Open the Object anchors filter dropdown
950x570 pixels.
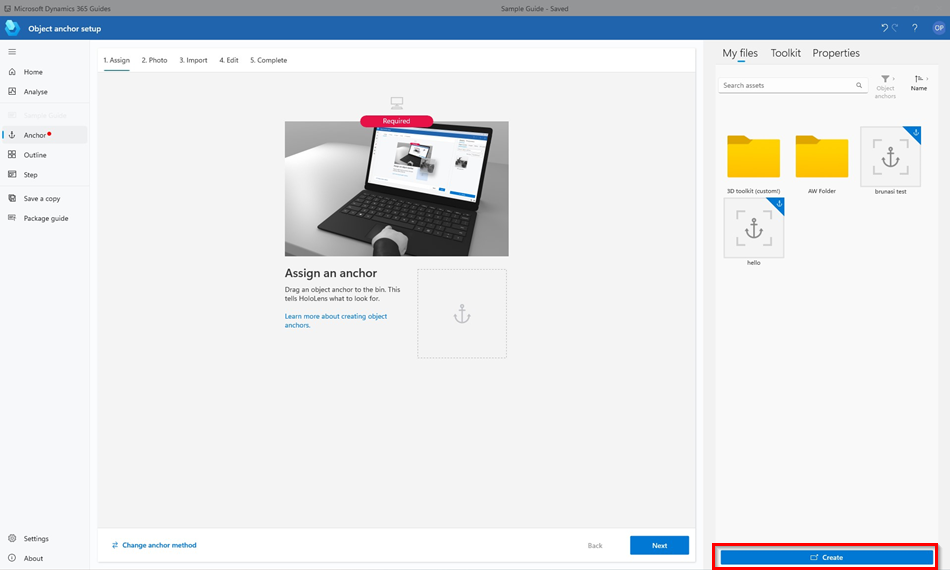click(x=885, y=86)
